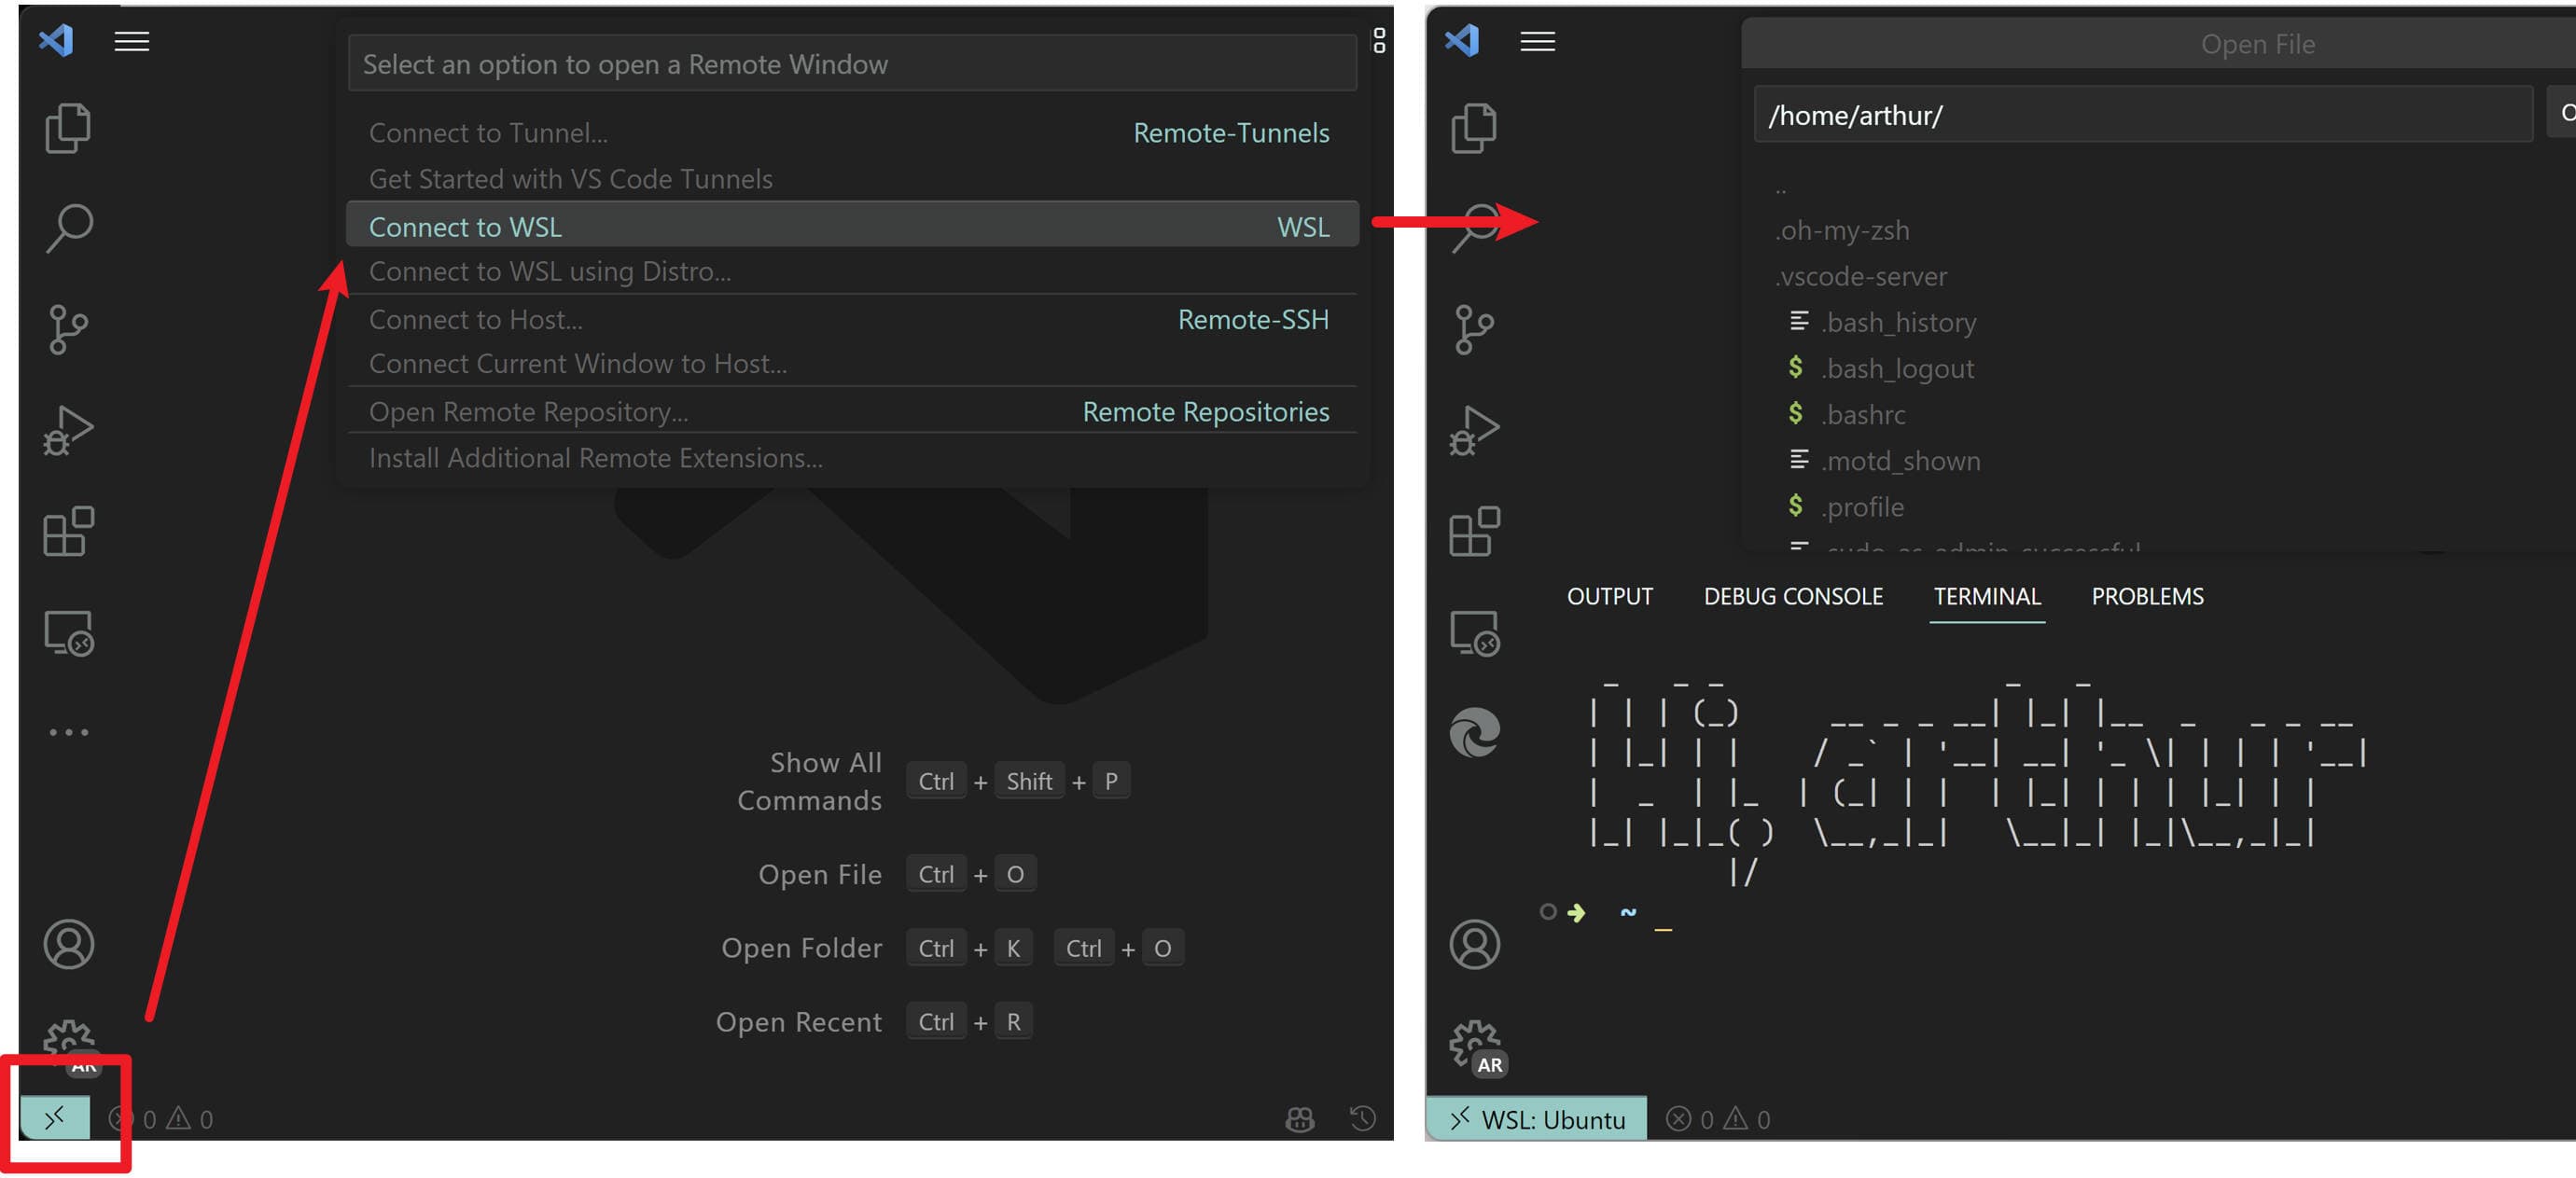Open Extensions view in left window
2576x1178 pixels.
pyautogui.click(x=68, y=531)
